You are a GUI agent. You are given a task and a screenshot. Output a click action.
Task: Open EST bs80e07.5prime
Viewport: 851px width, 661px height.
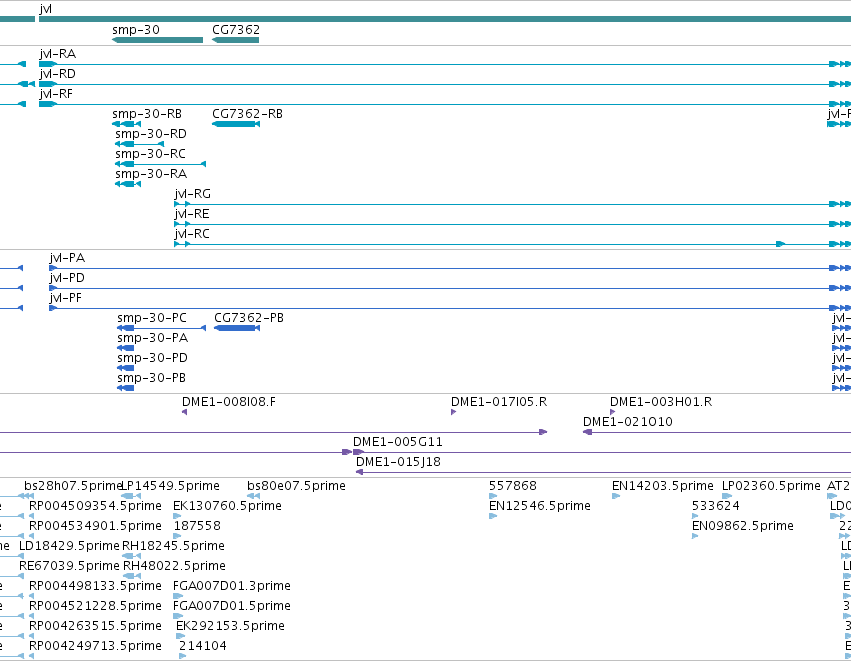coord(296,486)
